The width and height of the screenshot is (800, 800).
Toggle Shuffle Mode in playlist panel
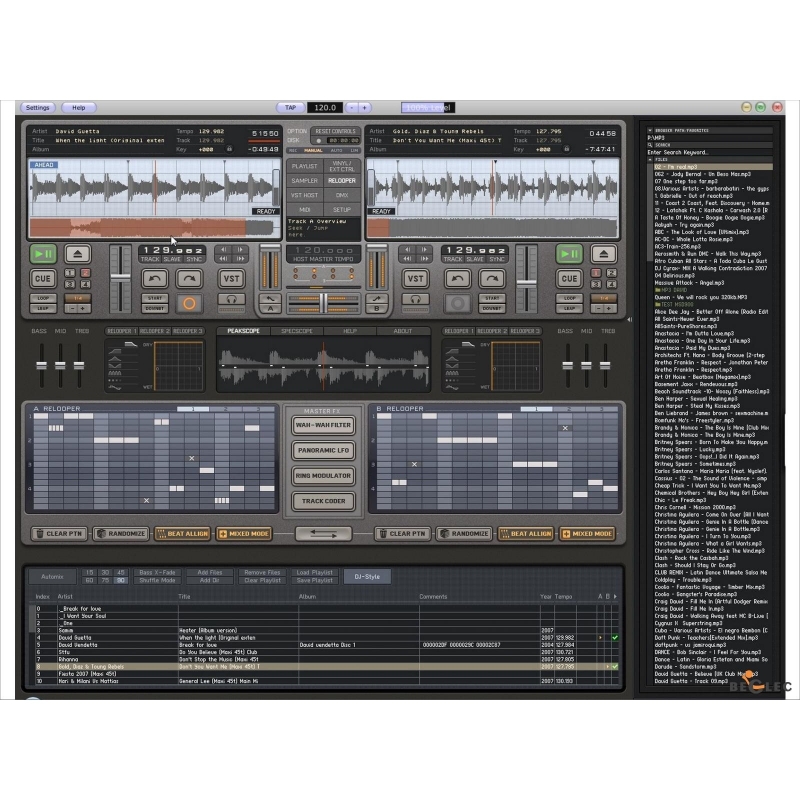click(157, 580)
